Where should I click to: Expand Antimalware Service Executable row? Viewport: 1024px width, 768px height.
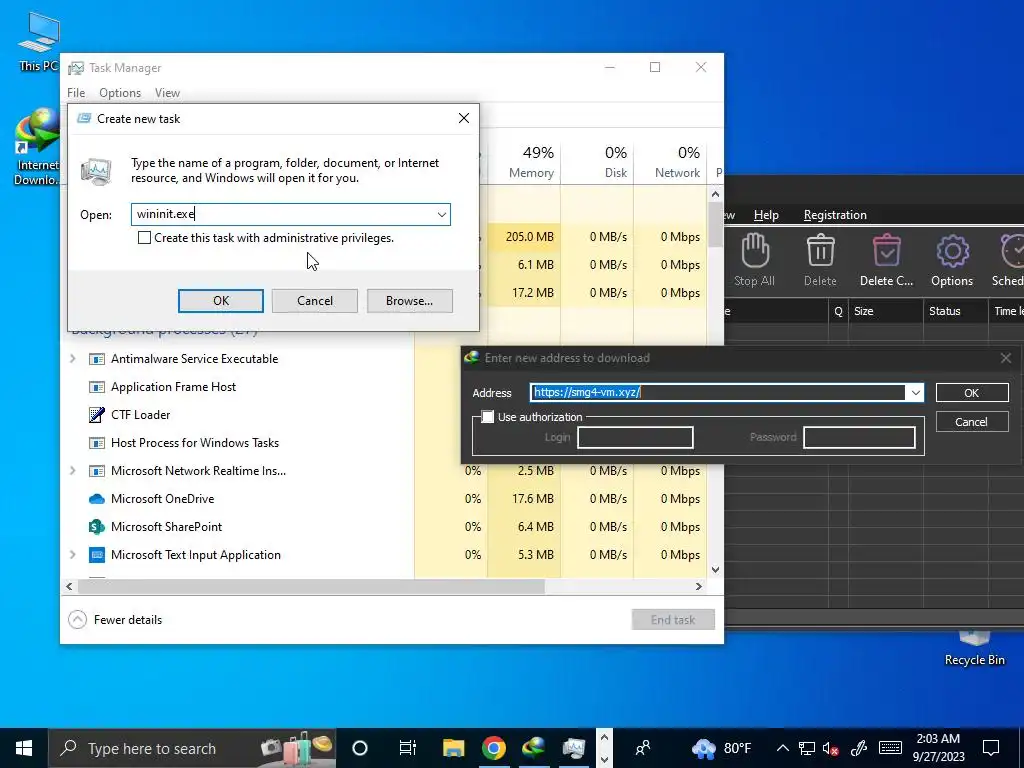[x=72, y=359]
